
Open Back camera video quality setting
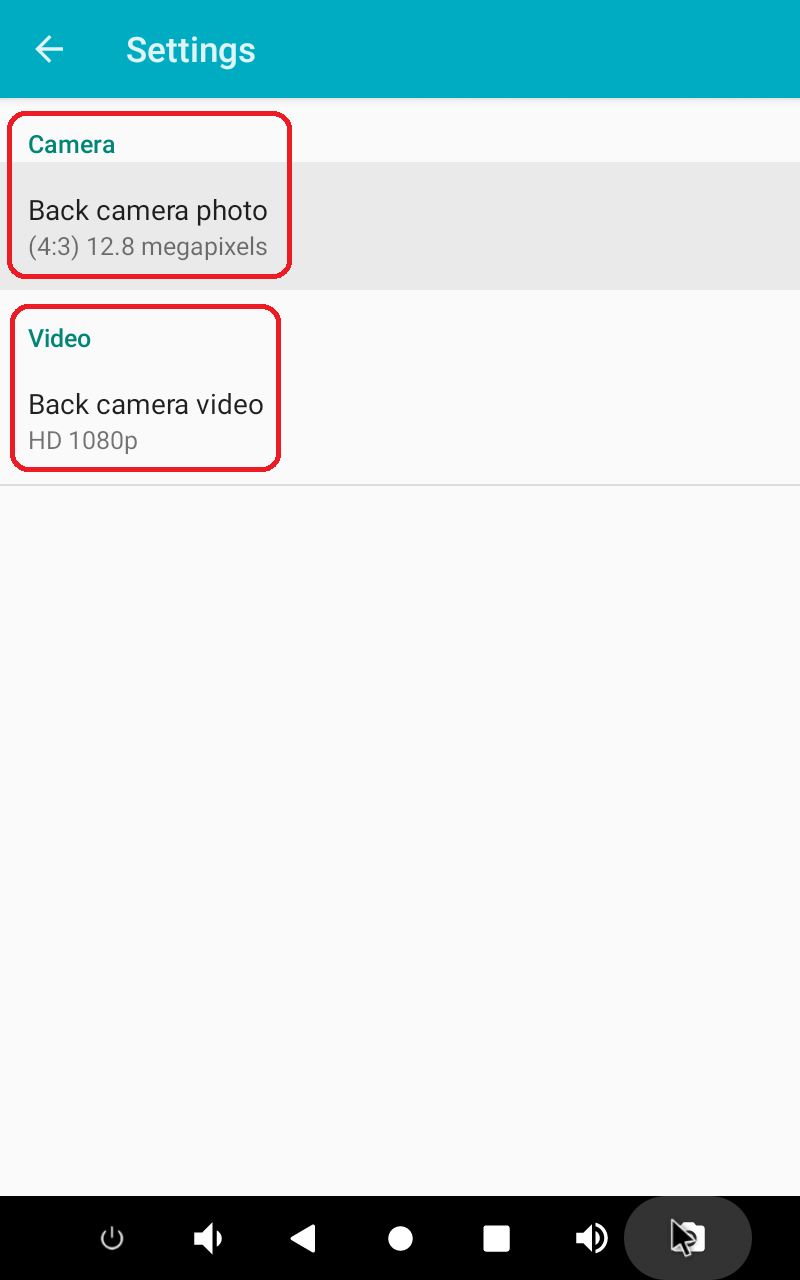[400, 420]
